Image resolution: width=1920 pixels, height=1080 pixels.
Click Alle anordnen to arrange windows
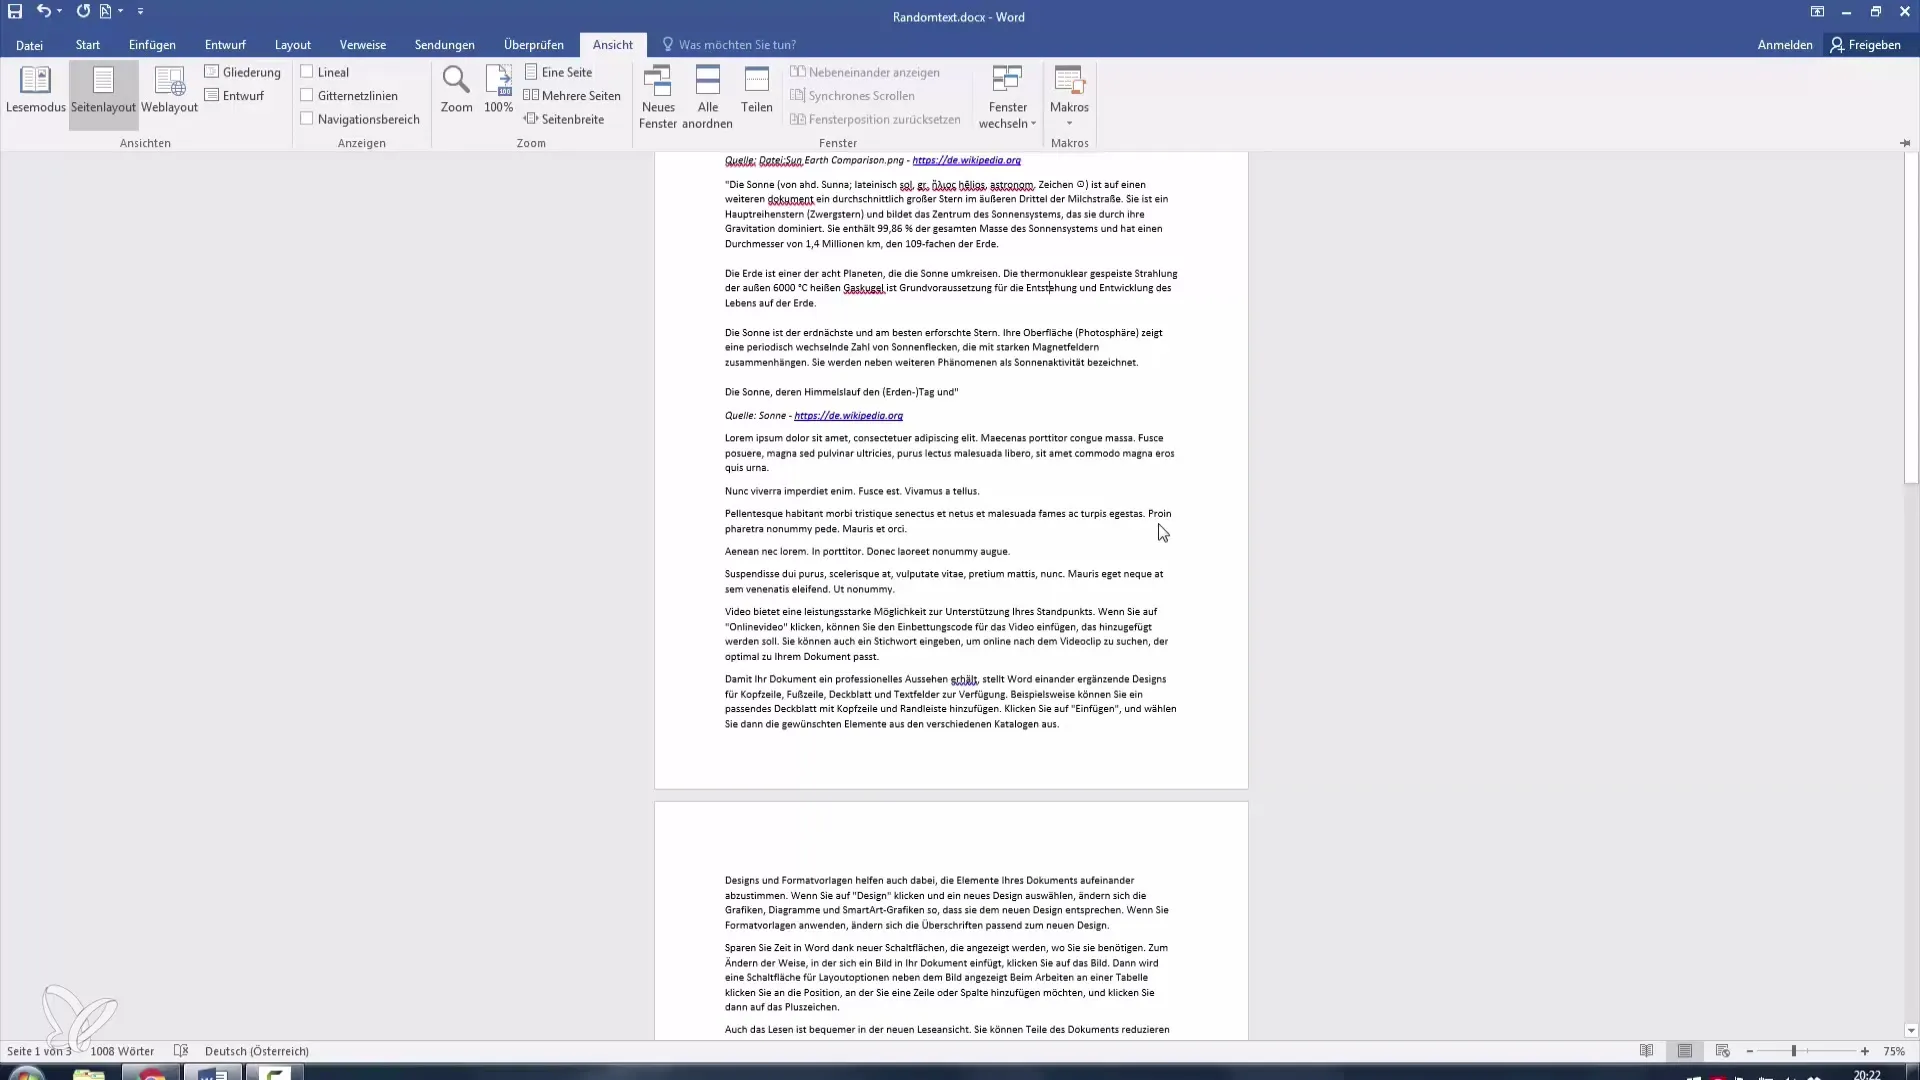[x=707, y=97]
